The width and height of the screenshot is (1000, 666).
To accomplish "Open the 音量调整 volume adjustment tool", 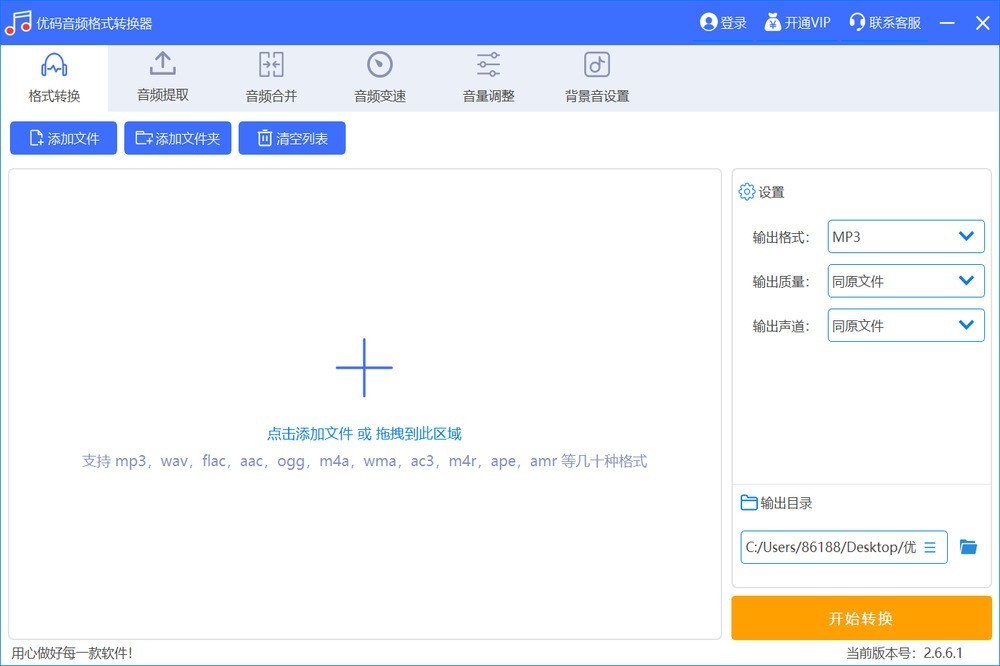I will pyautogui.click(x=488, y=78).
